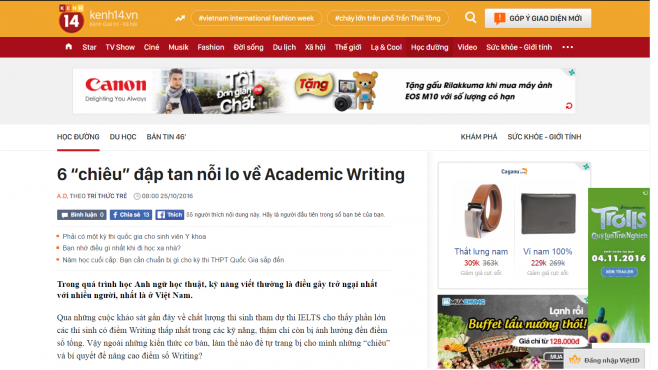Open SỨC KHỎE - GIỚI TÍNH sub-link
This screenshot has width=658, height=370.
coord(544,137)
